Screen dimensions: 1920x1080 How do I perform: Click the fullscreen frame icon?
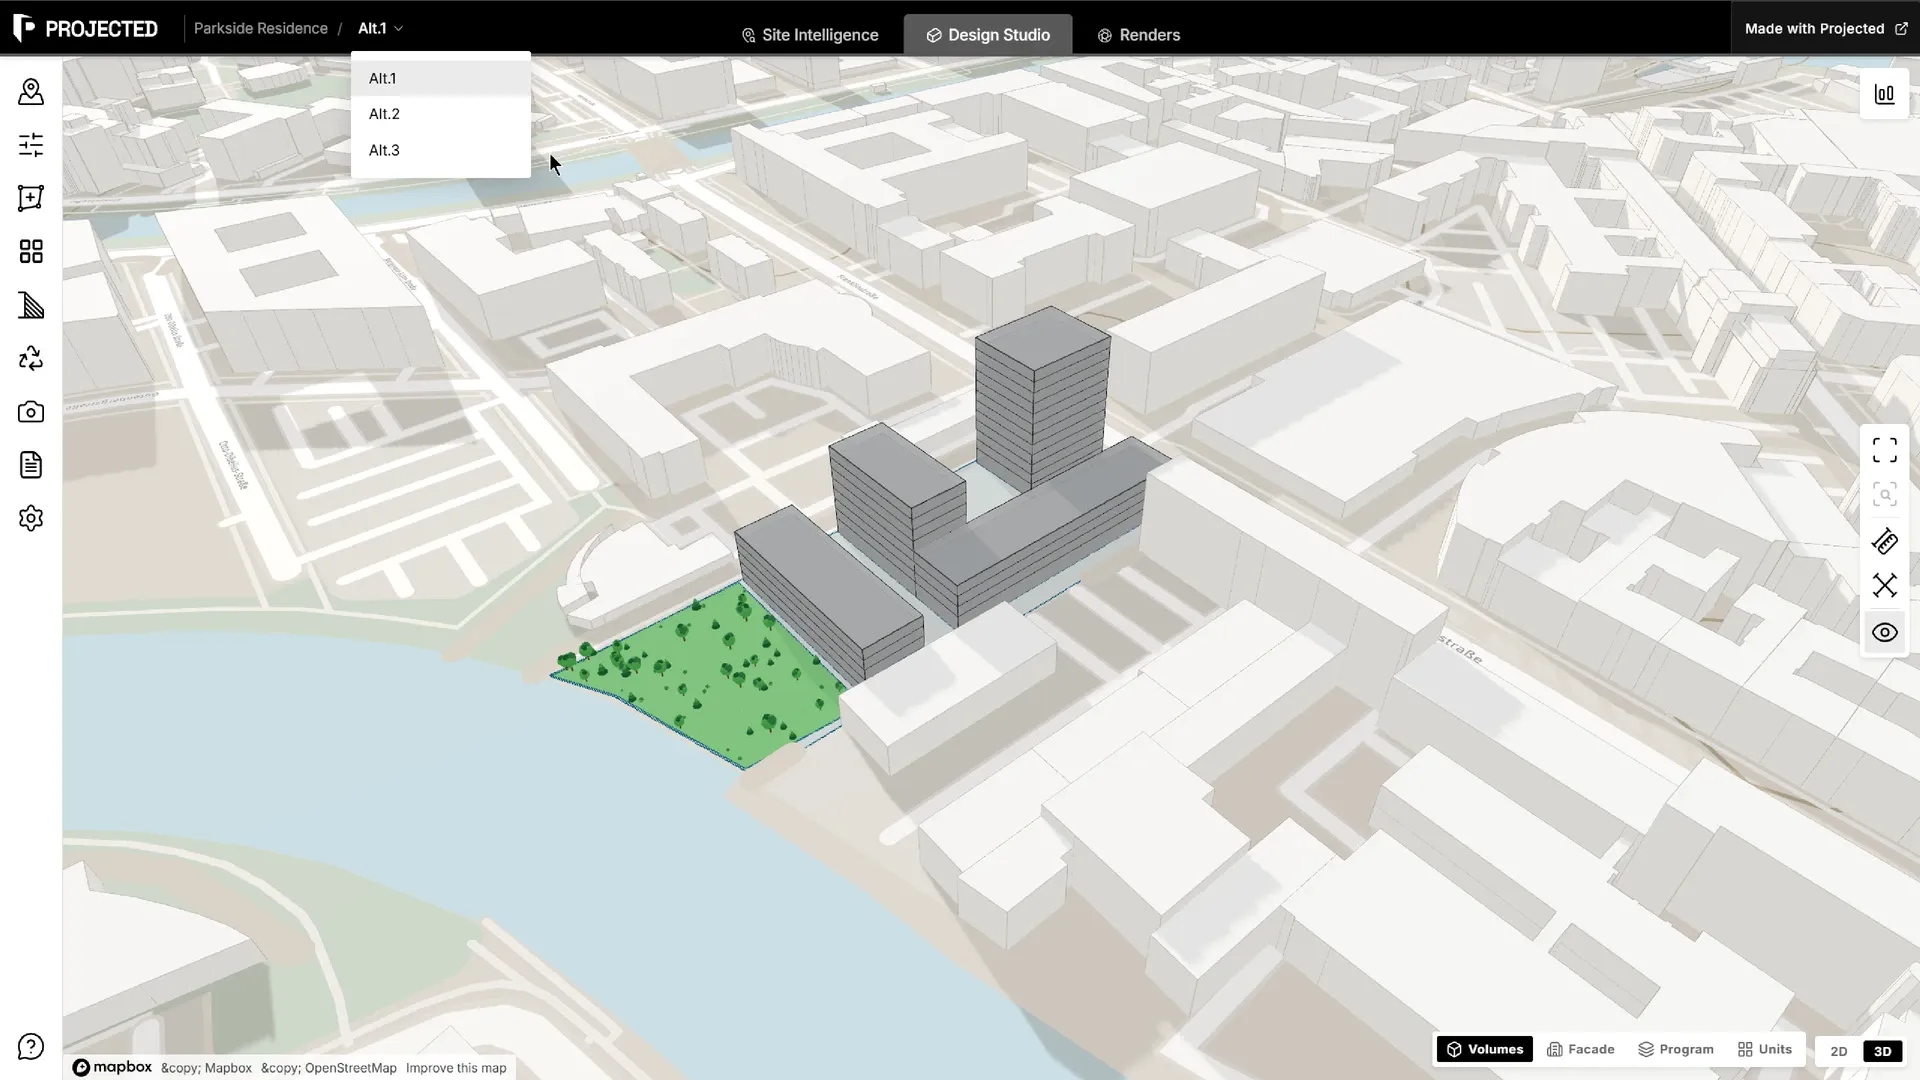click(1884, 451)
